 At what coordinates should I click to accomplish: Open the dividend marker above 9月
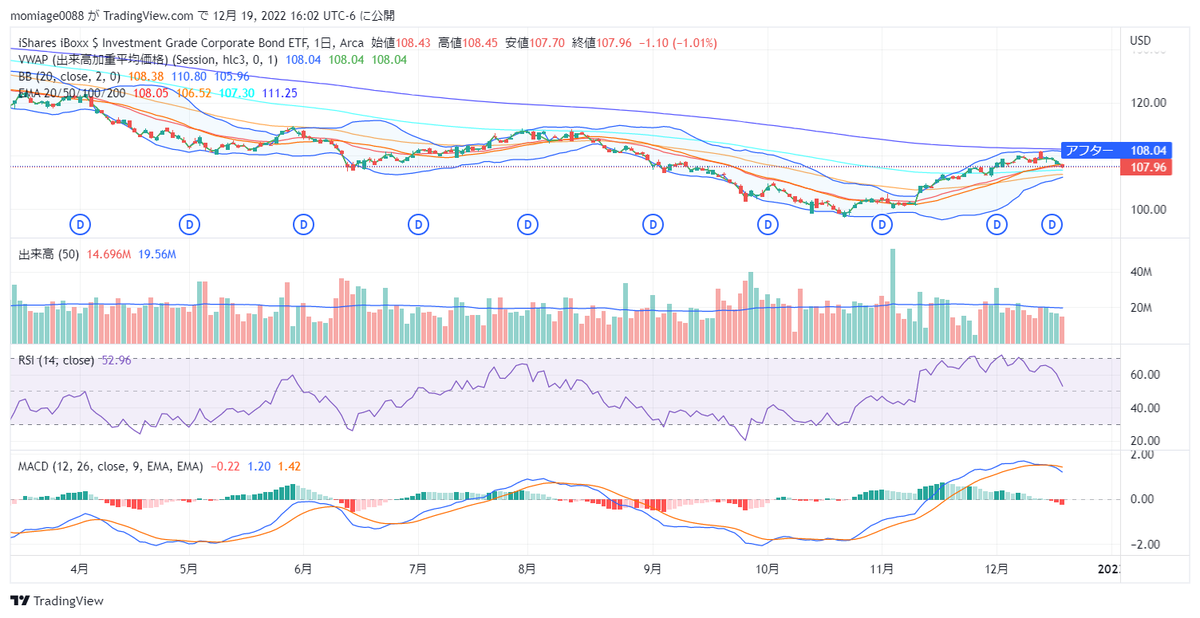tap(652, 224)
